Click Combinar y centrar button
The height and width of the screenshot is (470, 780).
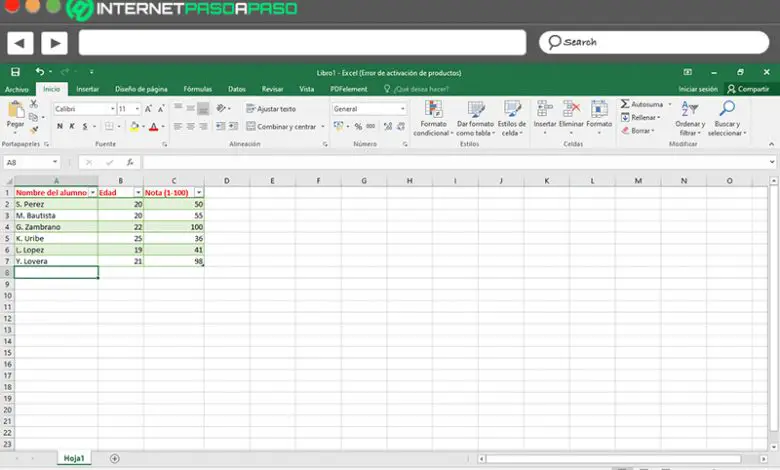coord(281,126)
